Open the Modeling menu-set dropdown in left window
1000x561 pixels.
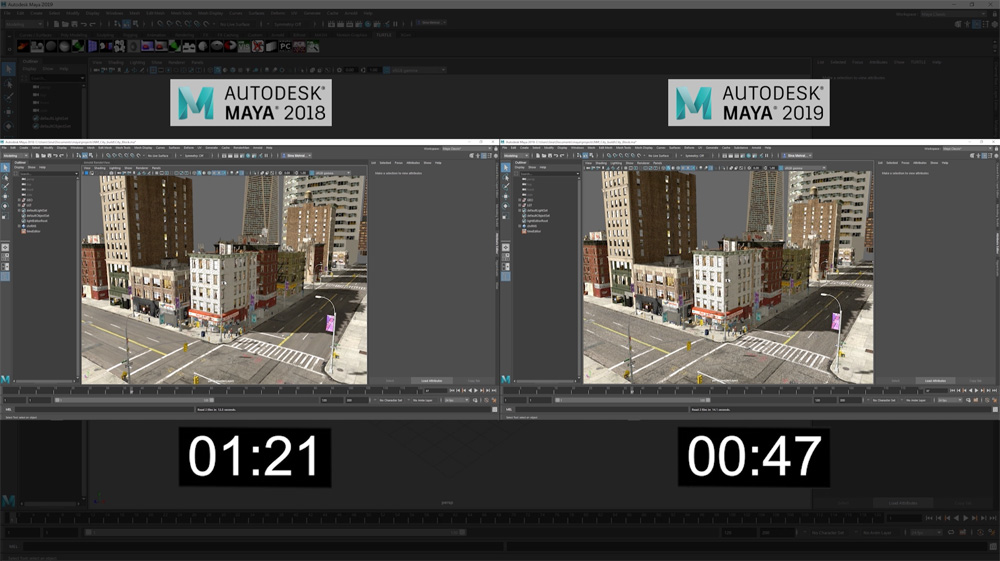(14, 156)
